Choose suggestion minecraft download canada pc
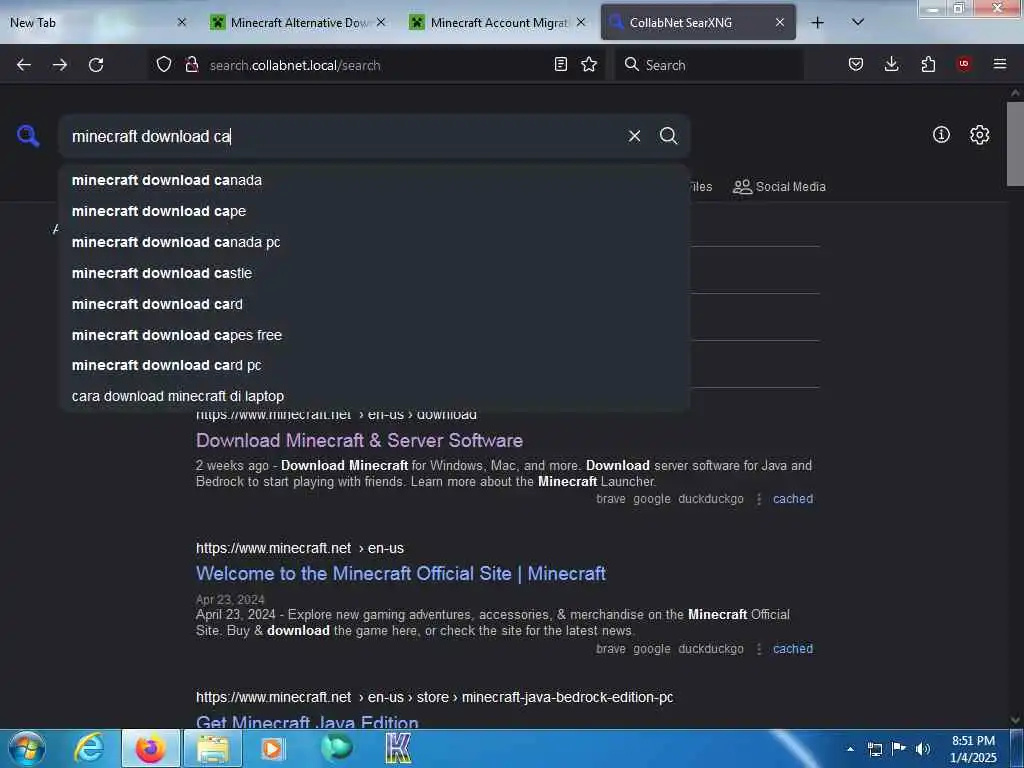The height and width of the screenshot is (768, 1024). tap(374, 242)
